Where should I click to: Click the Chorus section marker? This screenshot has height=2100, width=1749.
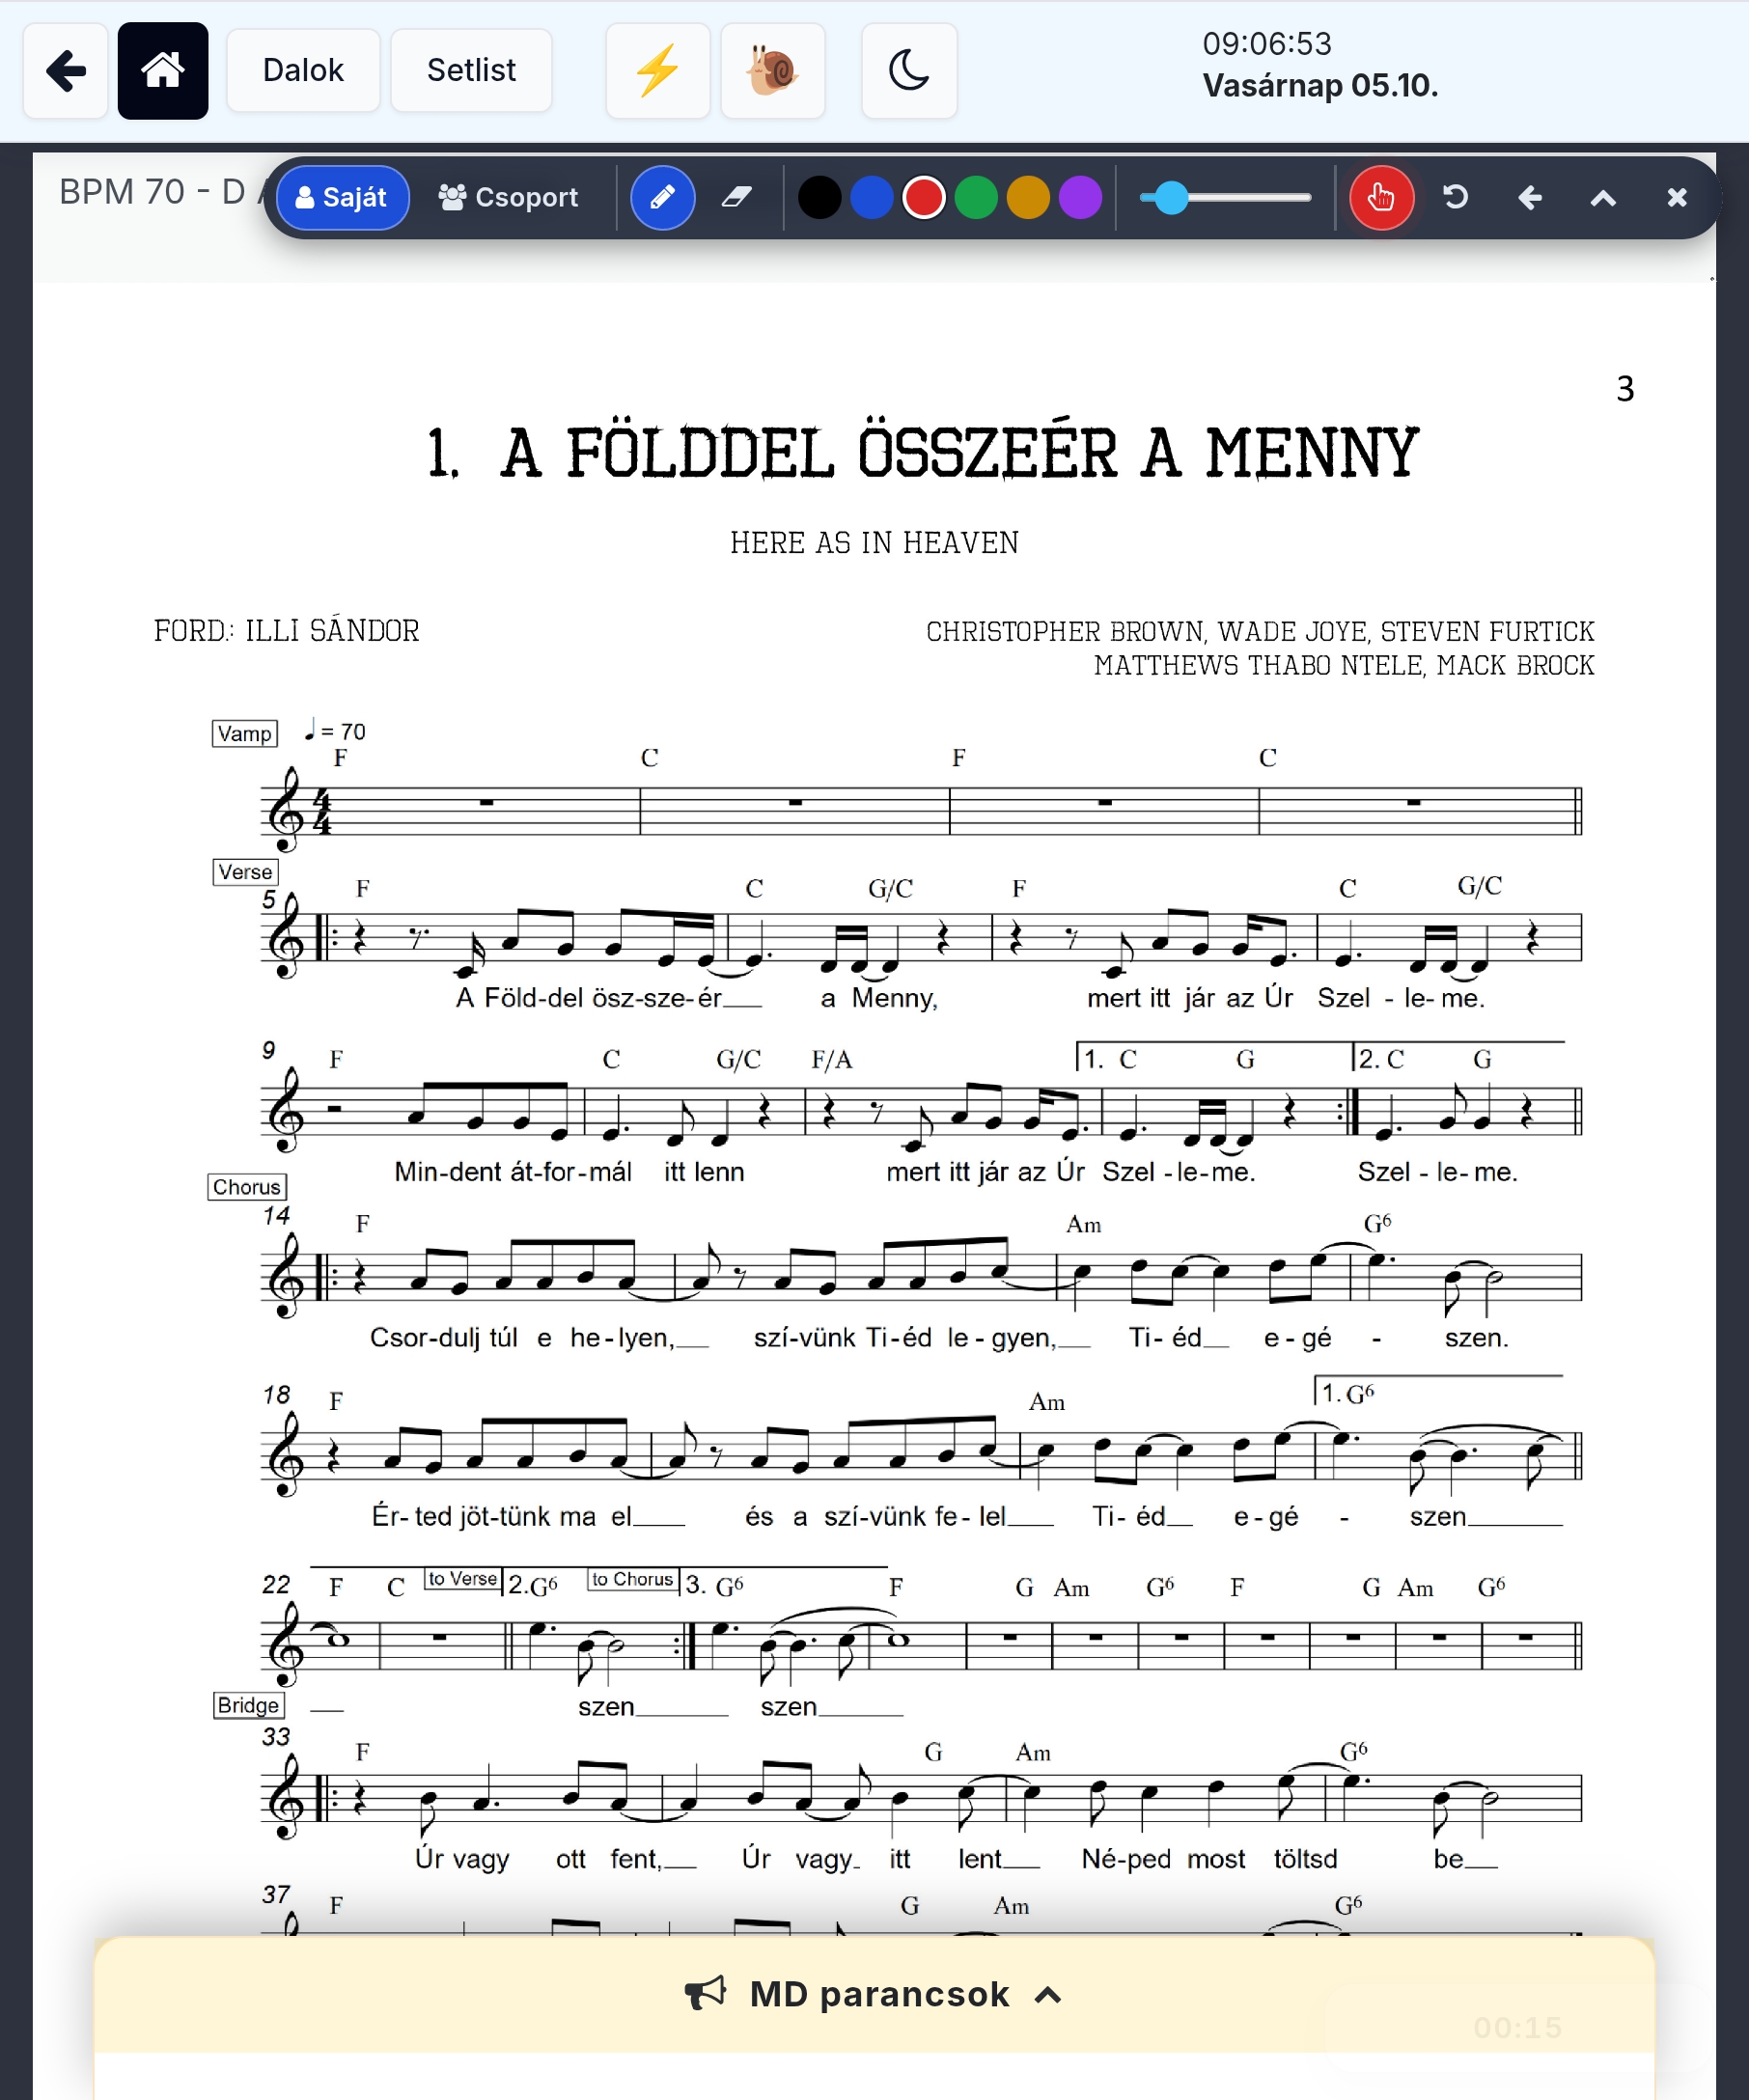coord(247,1187)
